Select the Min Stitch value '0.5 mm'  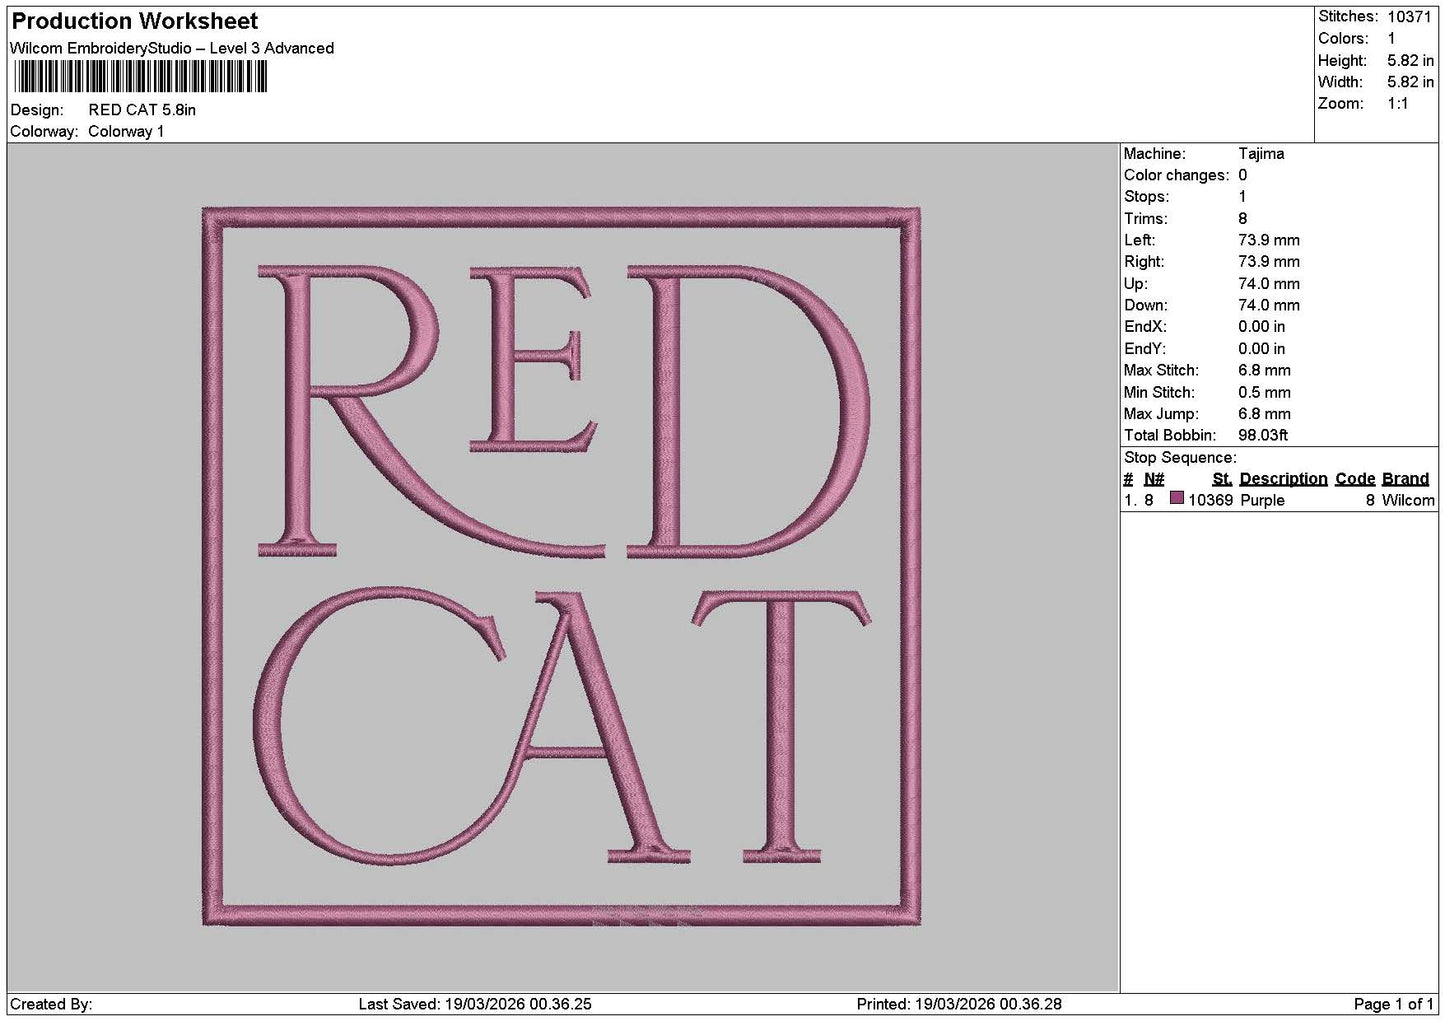[x=1264, y=392]
